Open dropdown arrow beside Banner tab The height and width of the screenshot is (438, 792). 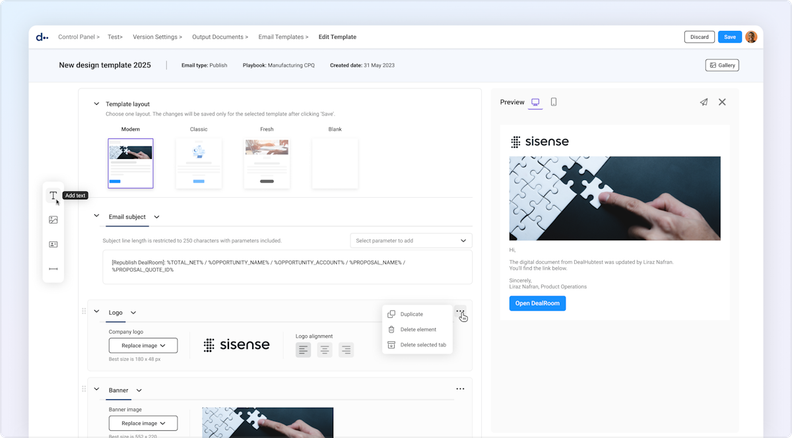tap(139, 391)
